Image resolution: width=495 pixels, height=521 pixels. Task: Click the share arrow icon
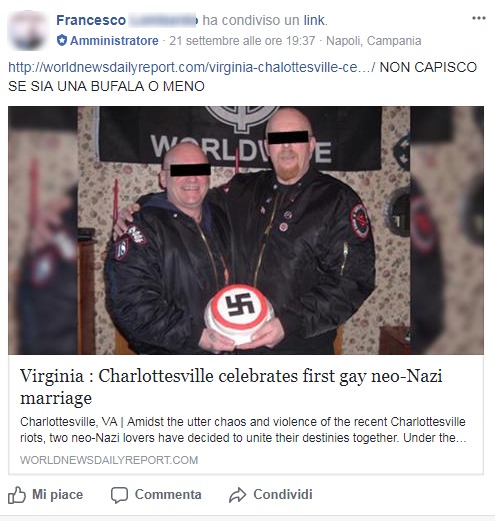coord(237,495)
